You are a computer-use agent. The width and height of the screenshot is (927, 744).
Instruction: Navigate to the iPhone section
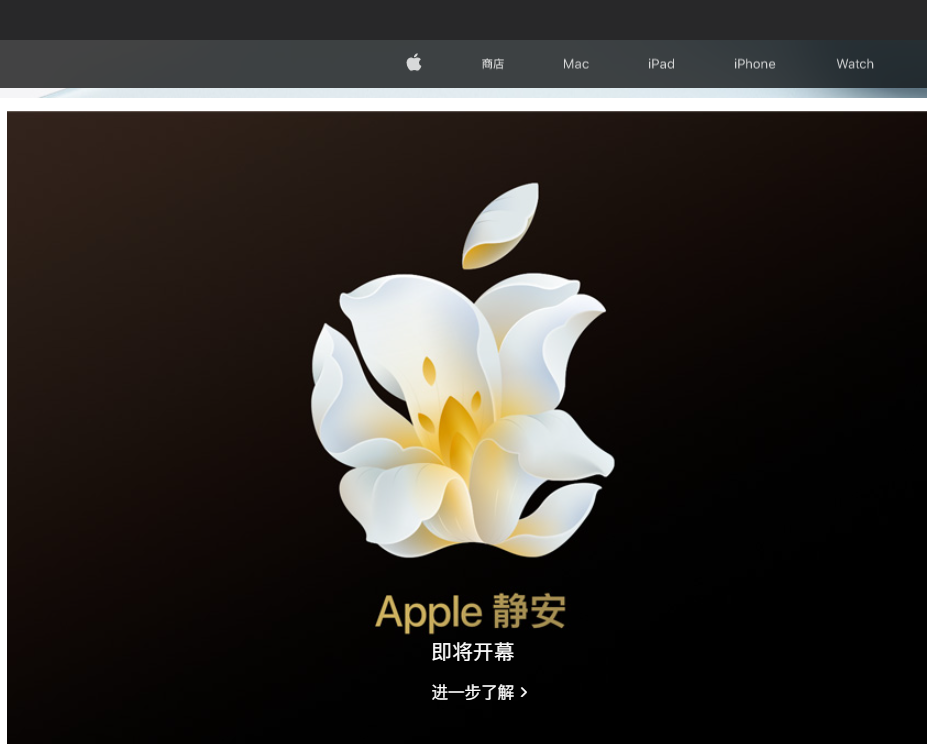[754, 64]
